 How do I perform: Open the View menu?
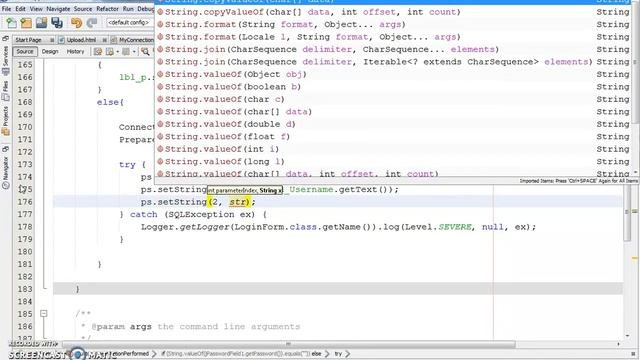pos(36,9)
